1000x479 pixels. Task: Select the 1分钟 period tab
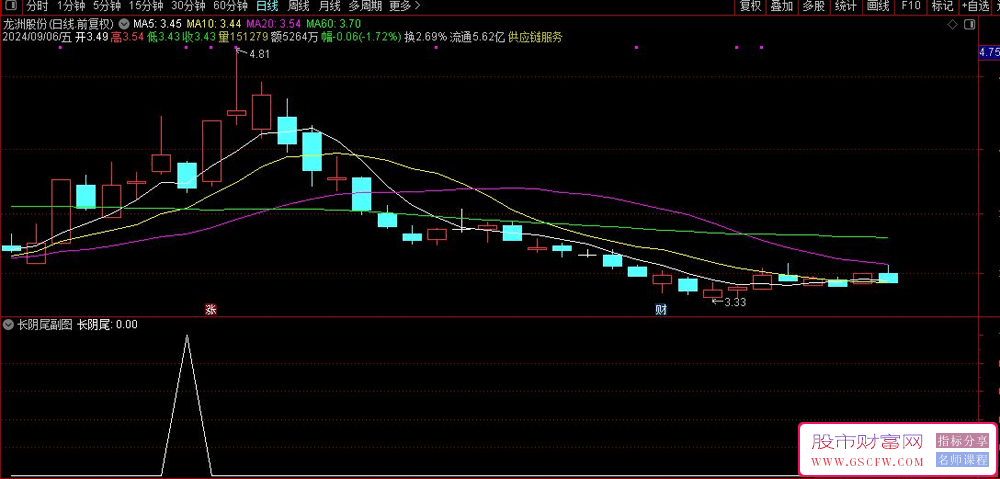point(71,6)
